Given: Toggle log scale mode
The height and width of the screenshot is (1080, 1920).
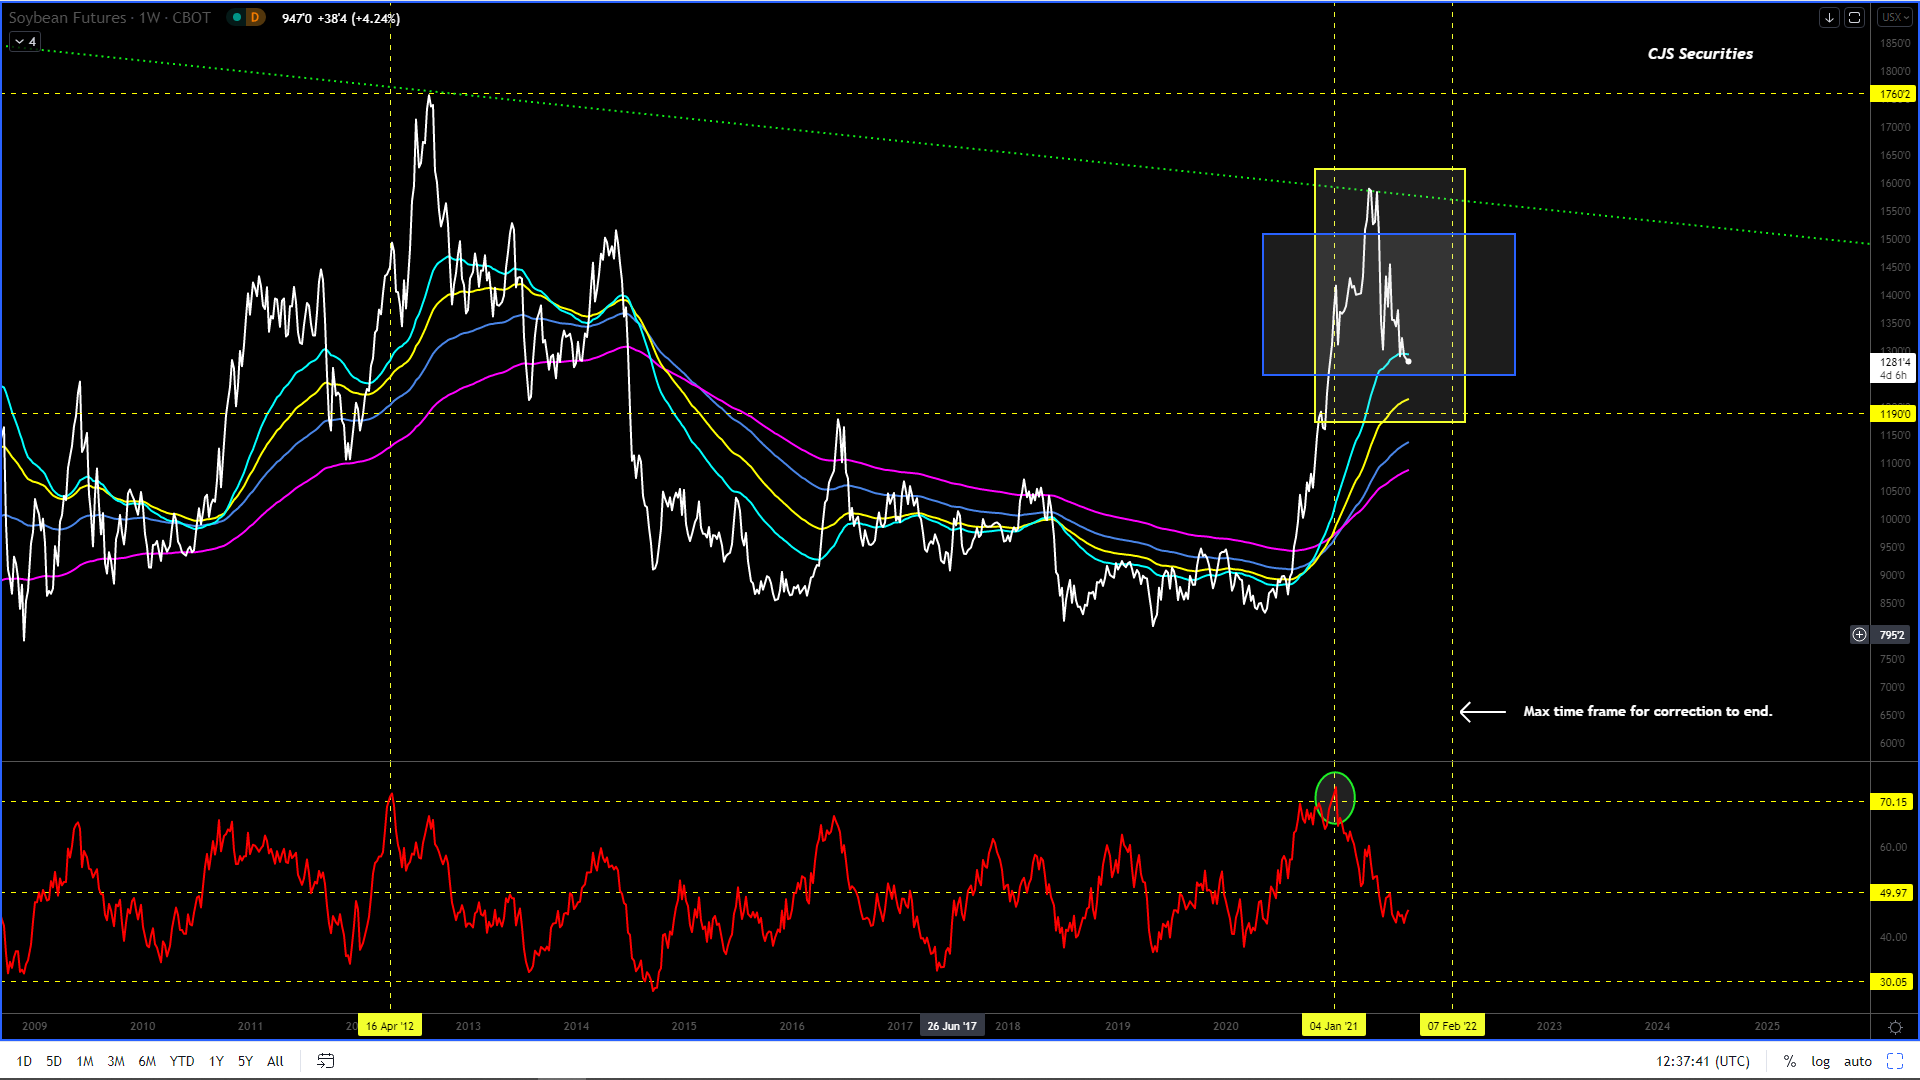Looking at the screenshot, I should click(x=1820, y=1061).
